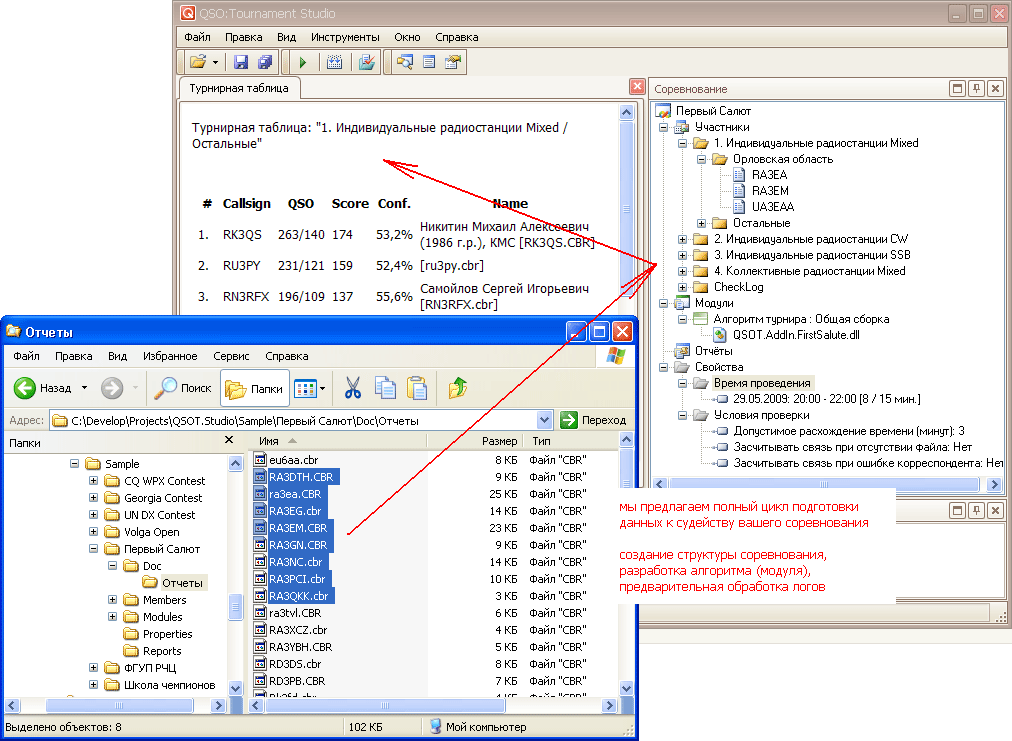Open the Избранное menu in Explorer
The height and width of the screenshot is (741, 1012).
pos(170,356)
